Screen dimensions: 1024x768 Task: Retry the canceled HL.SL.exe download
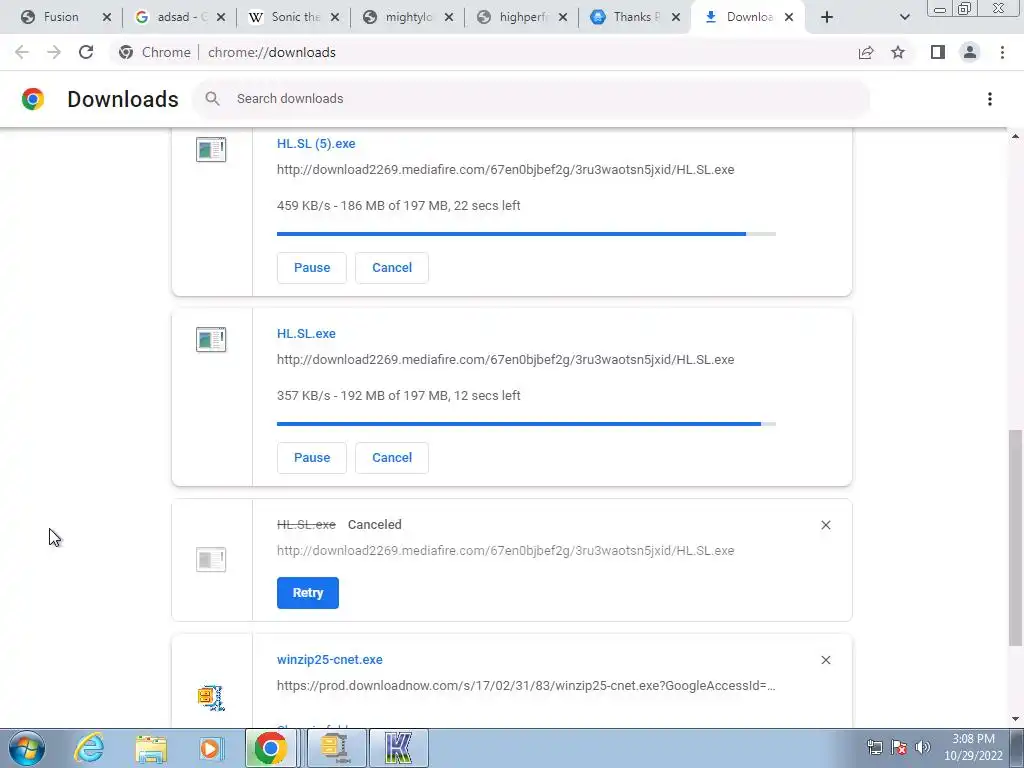tap(308, 593)
